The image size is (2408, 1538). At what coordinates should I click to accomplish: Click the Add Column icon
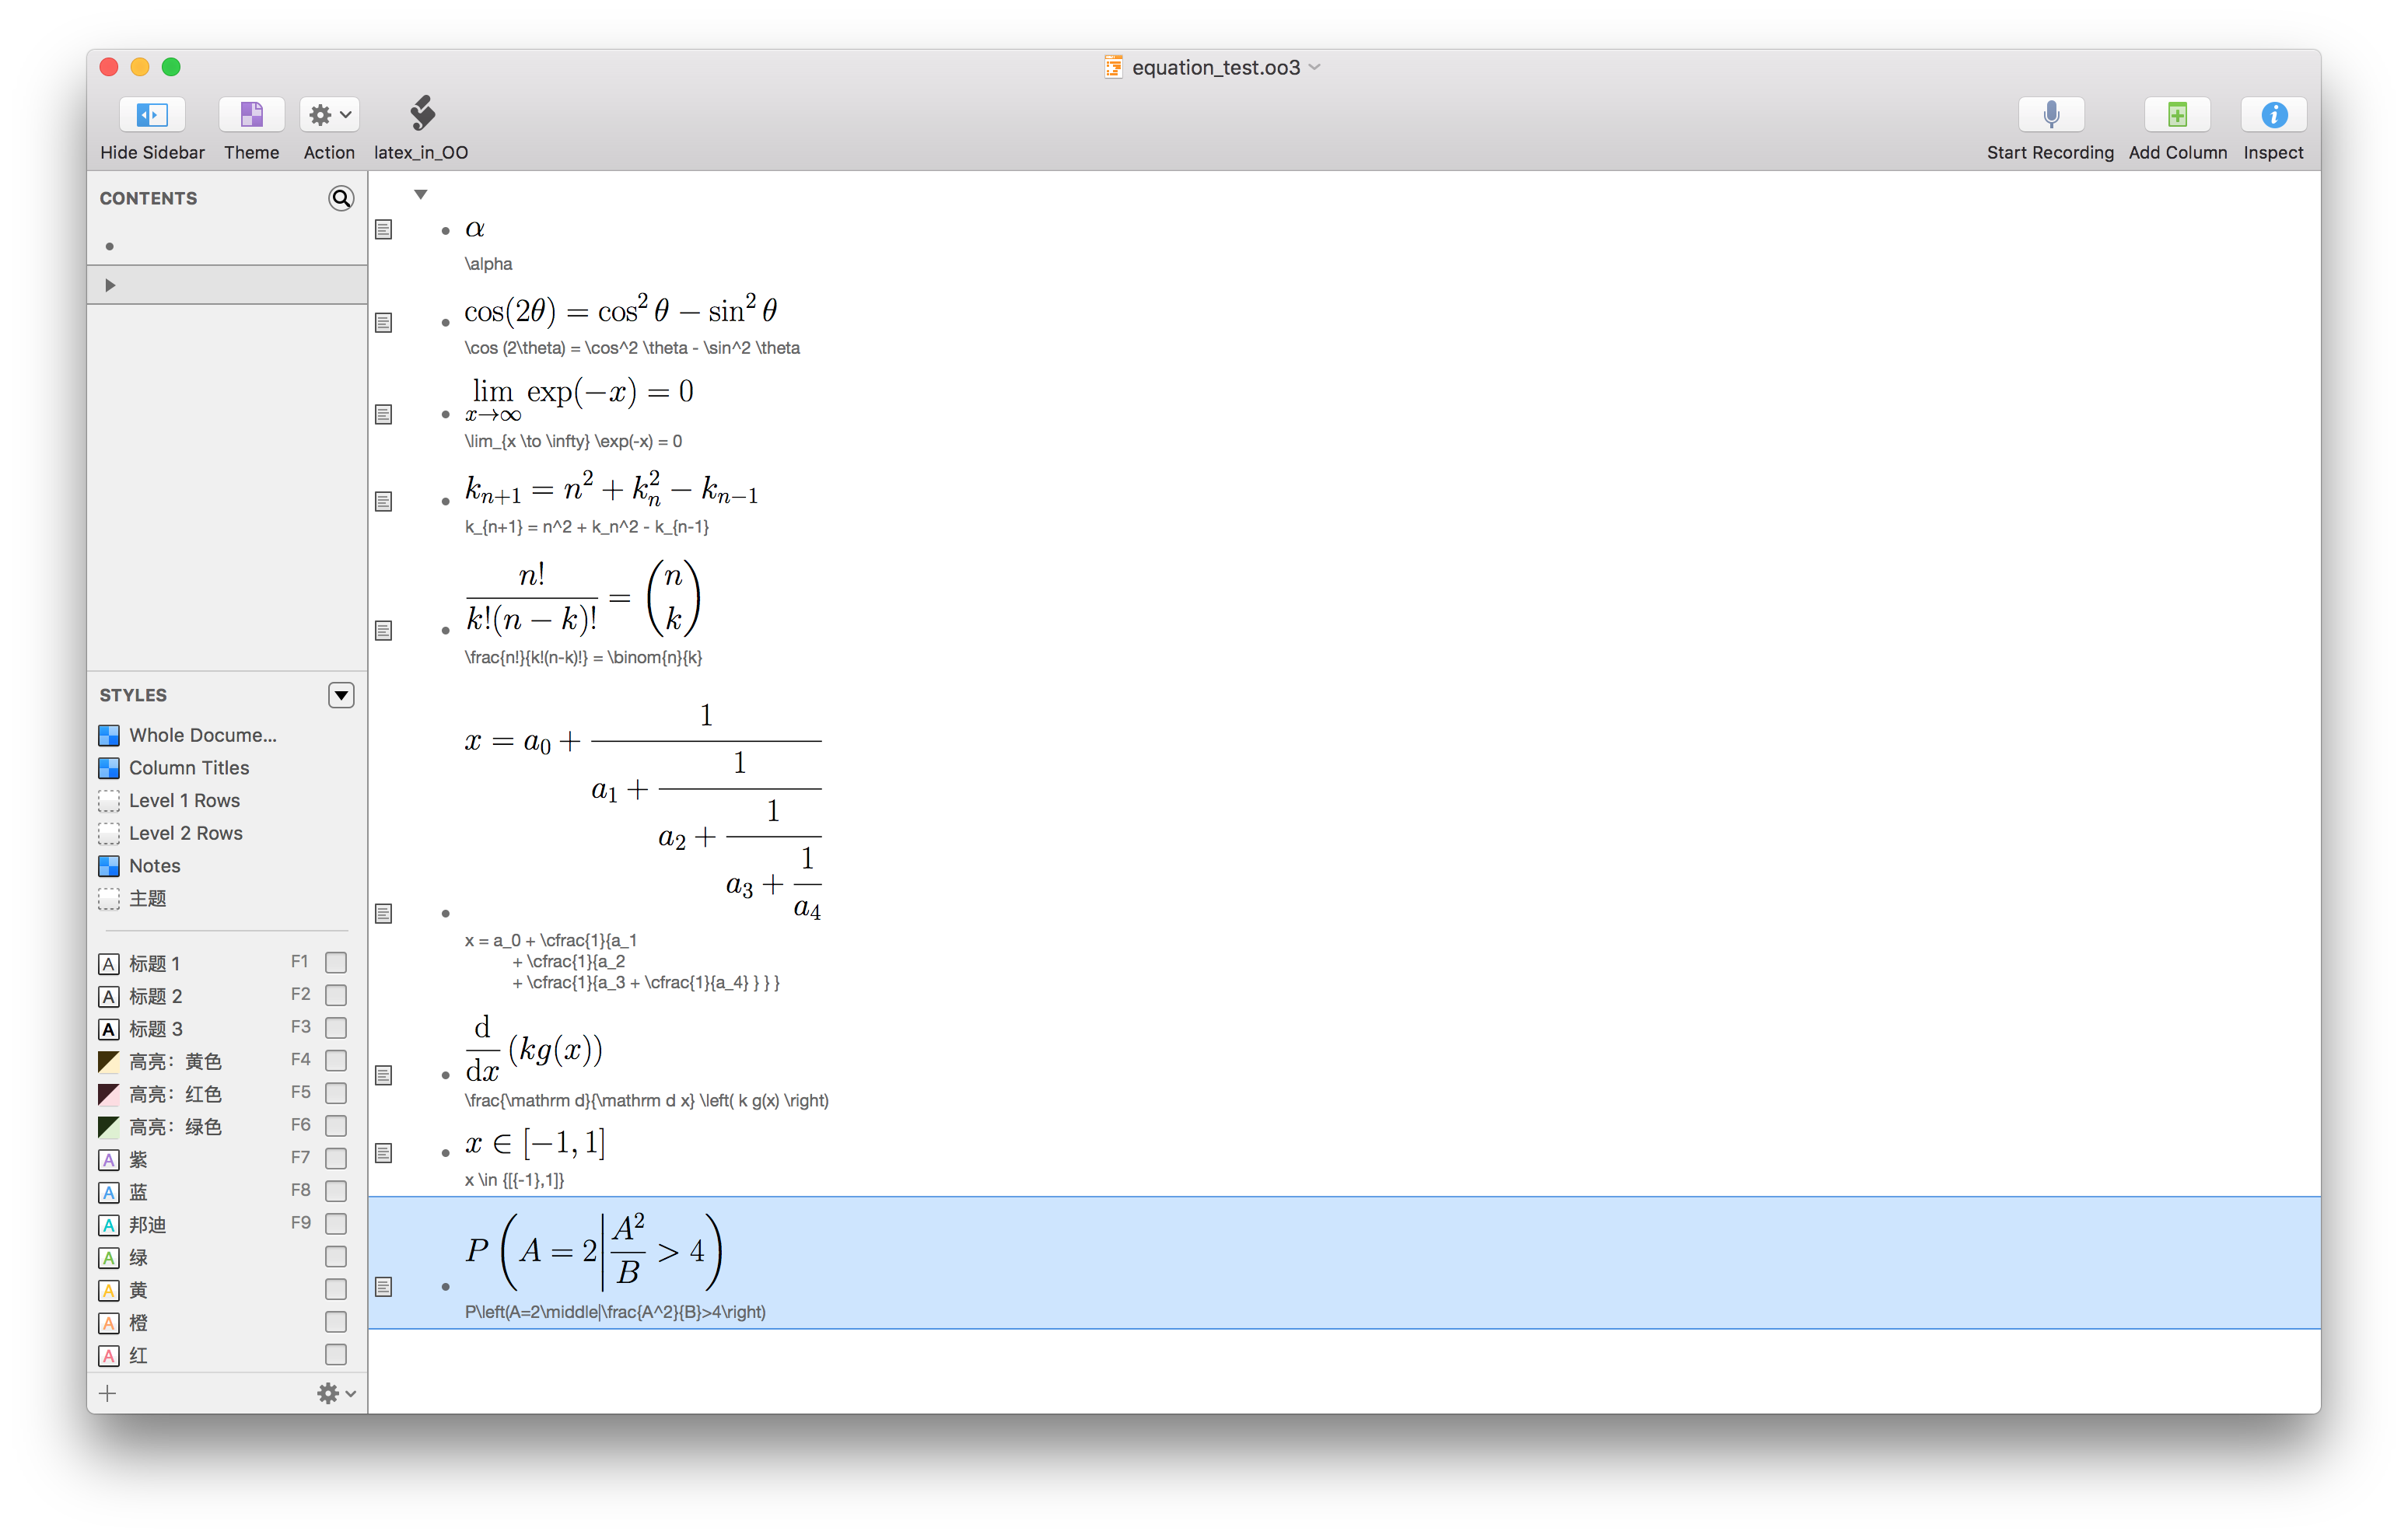pyautogui.click(x=2177, y=114)
